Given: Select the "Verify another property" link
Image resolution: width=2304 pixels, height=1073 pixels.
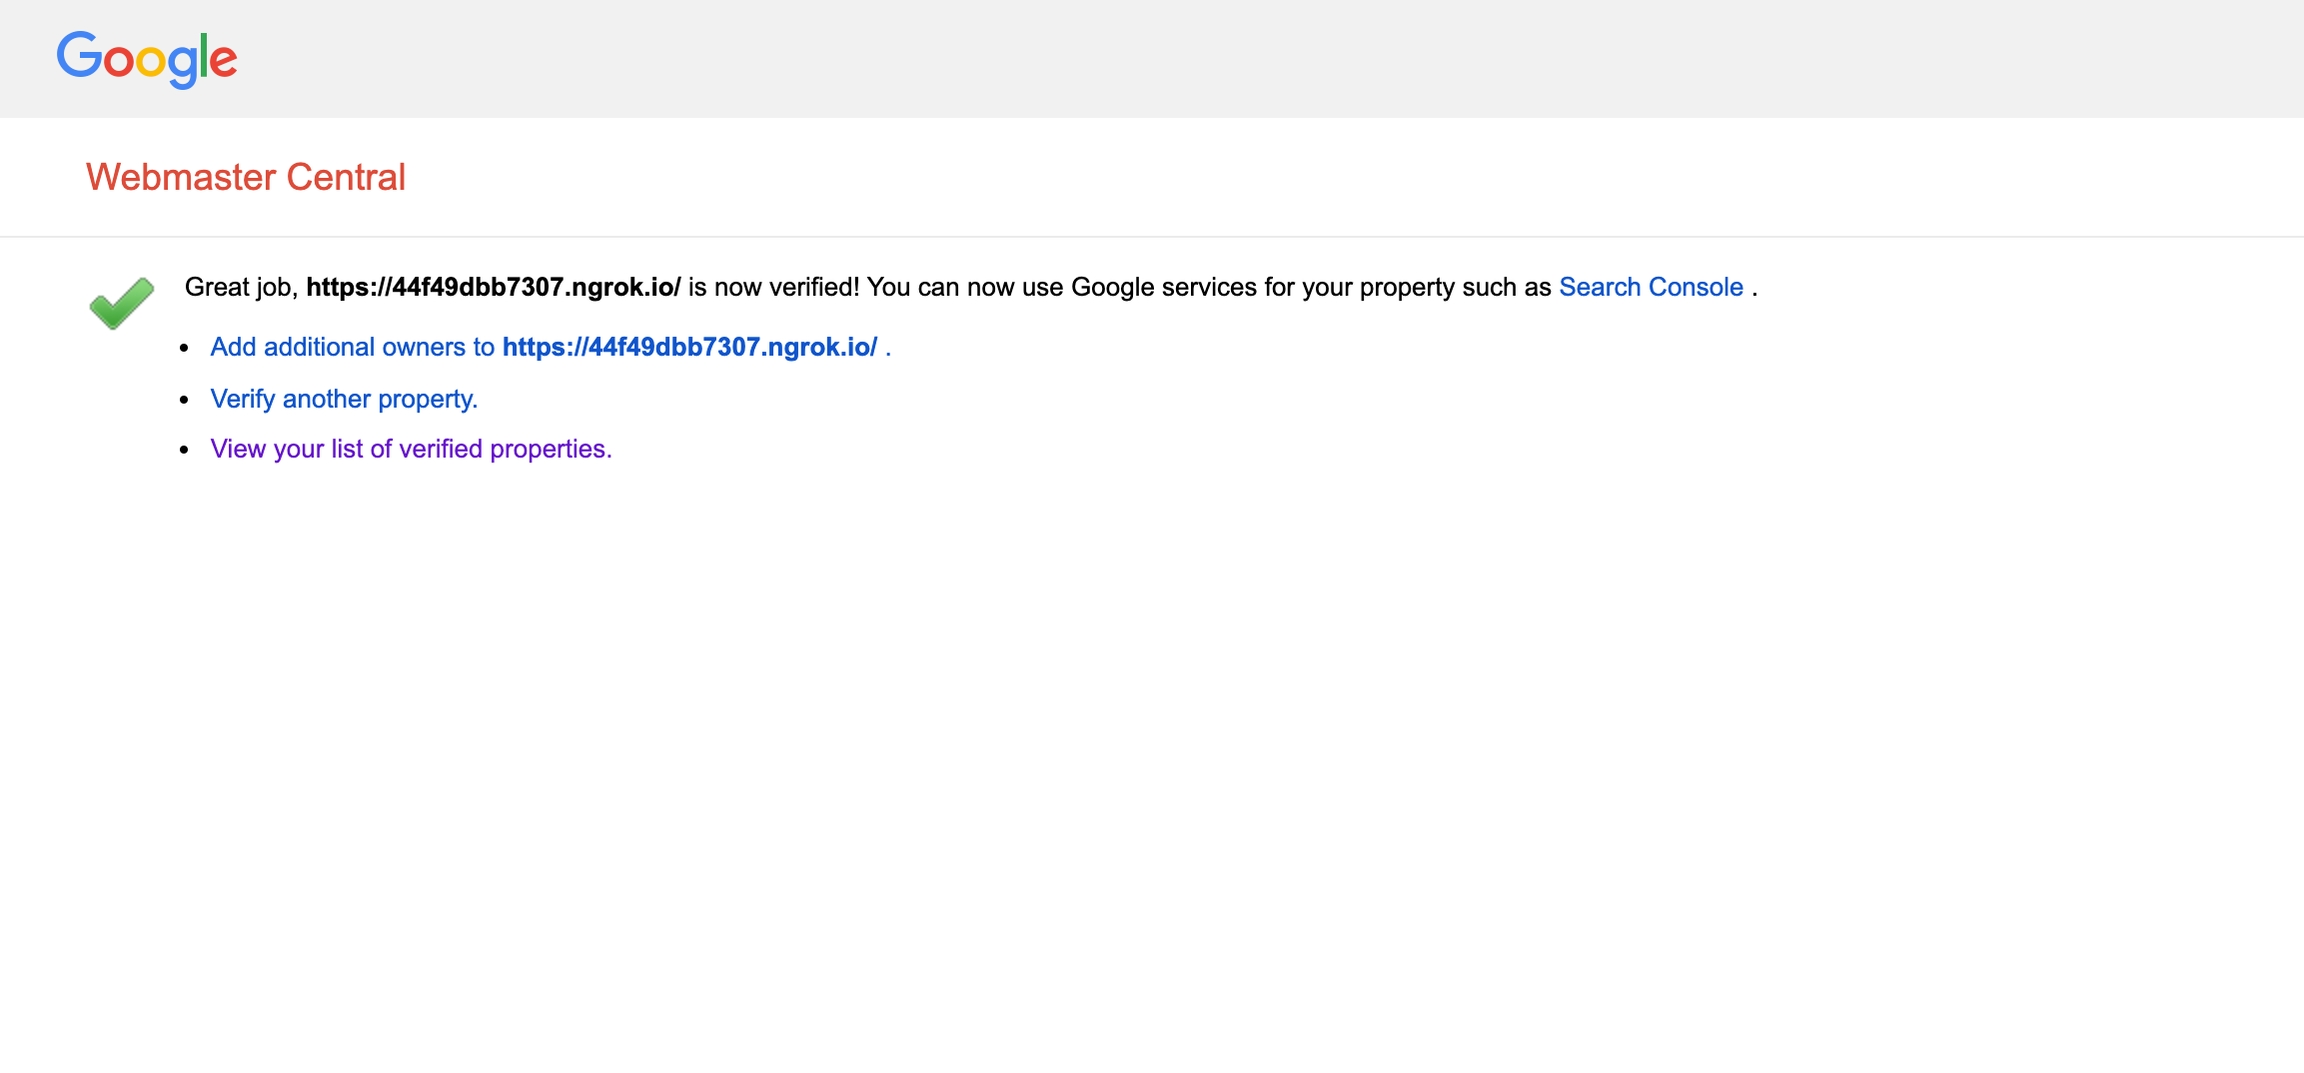Looking at the screenshot, I should click(343, 399).
